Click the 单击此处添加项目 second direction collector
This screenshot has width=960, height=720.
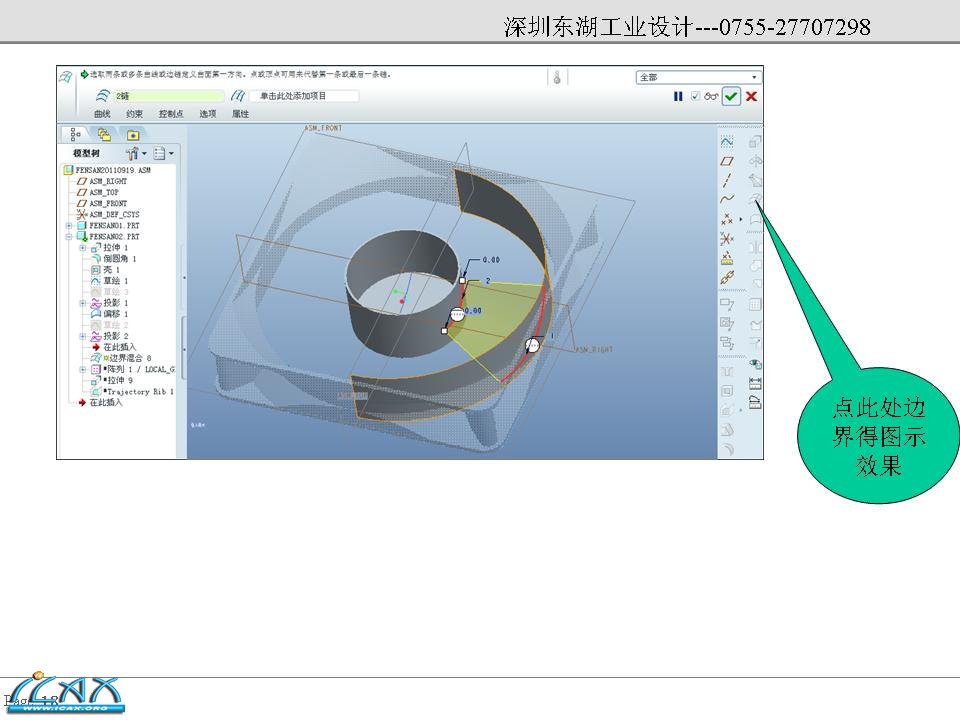304,96
